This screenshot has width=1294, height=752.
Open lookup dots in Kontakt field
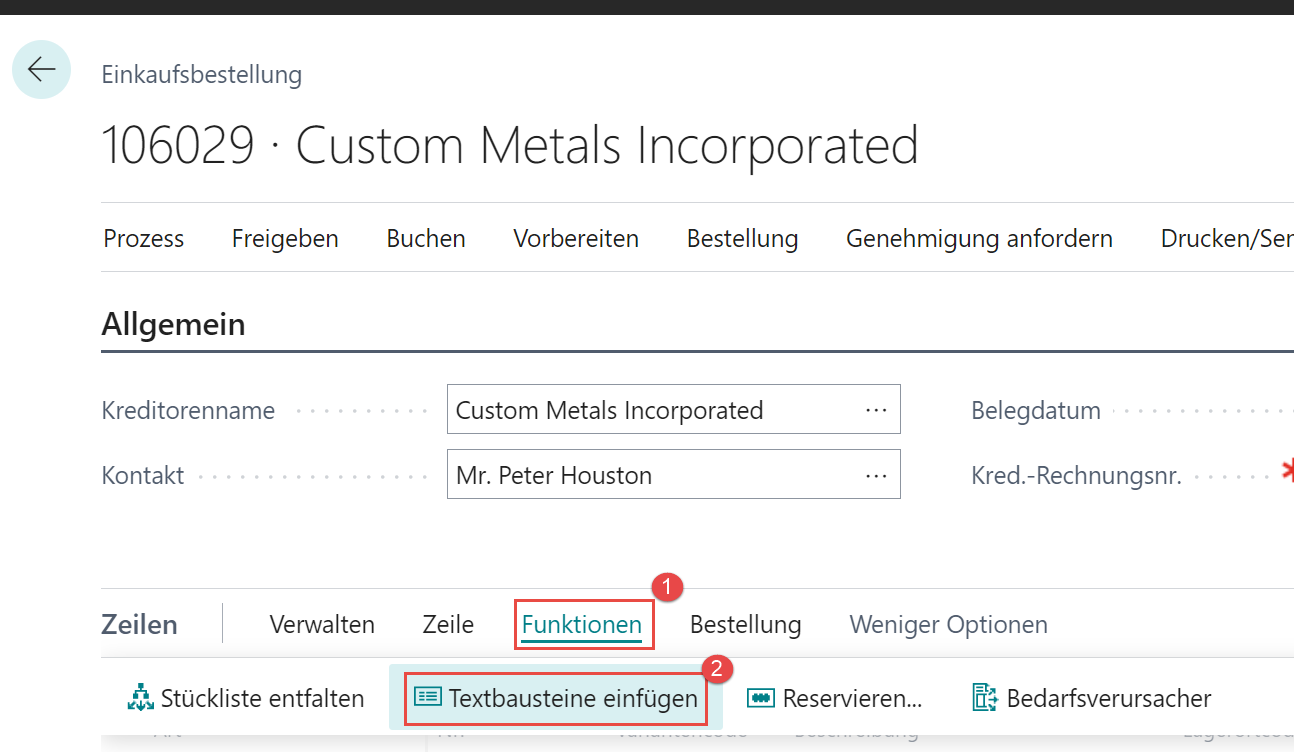(x=877, y=475)
